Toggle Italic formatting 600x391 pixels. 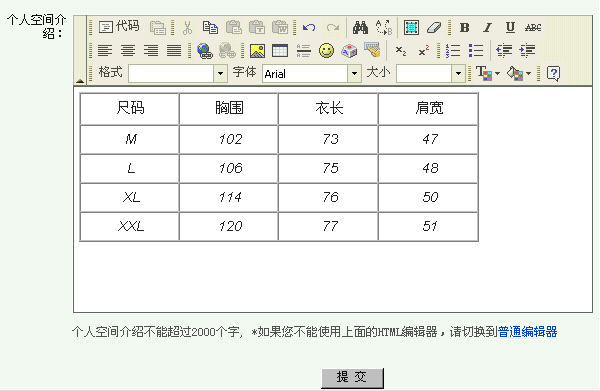487,28
